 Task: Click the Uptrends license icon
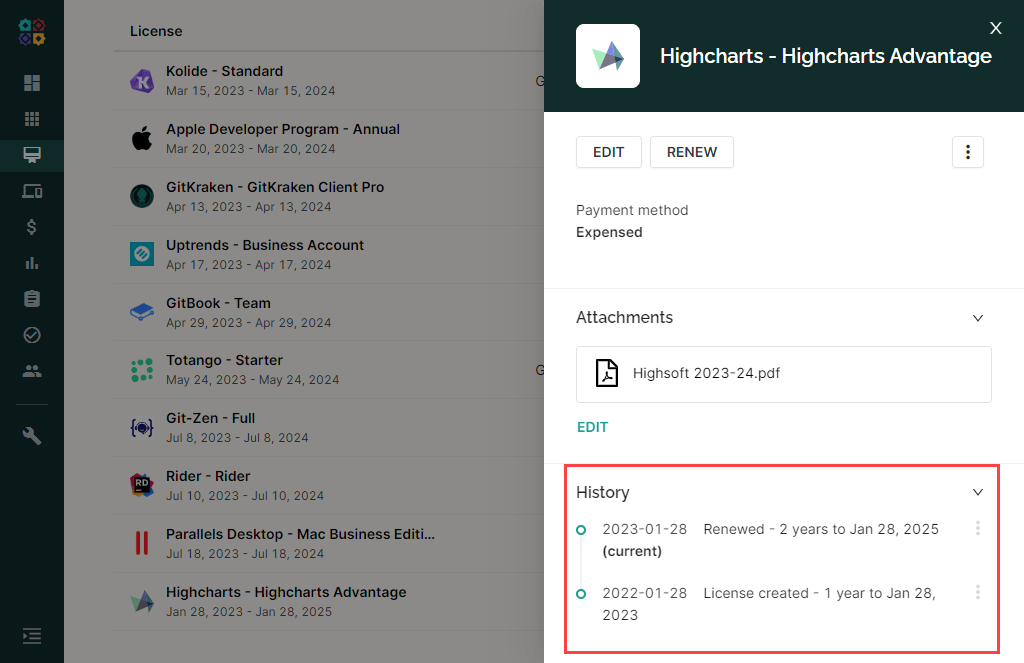[142, 253]
